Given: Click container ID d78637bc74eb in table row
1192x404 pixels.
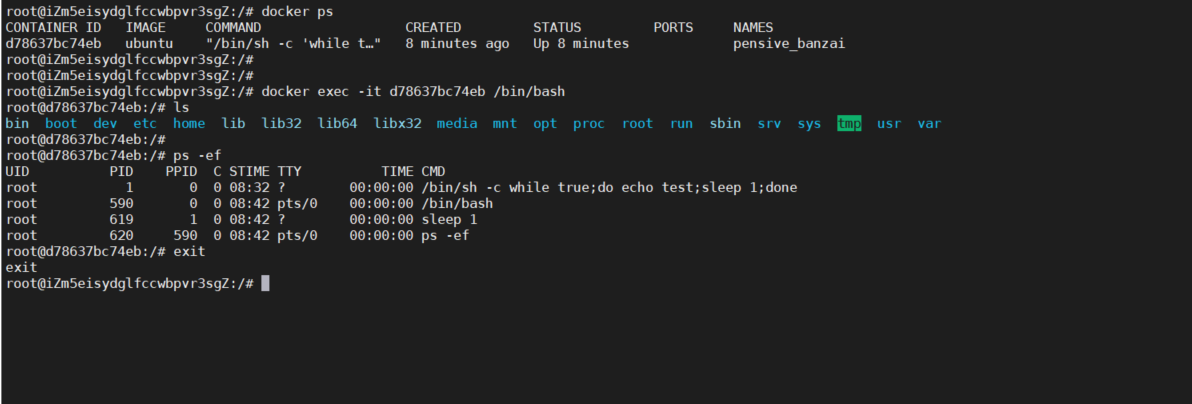Looking at the screenshot, I should click(53, 43).
